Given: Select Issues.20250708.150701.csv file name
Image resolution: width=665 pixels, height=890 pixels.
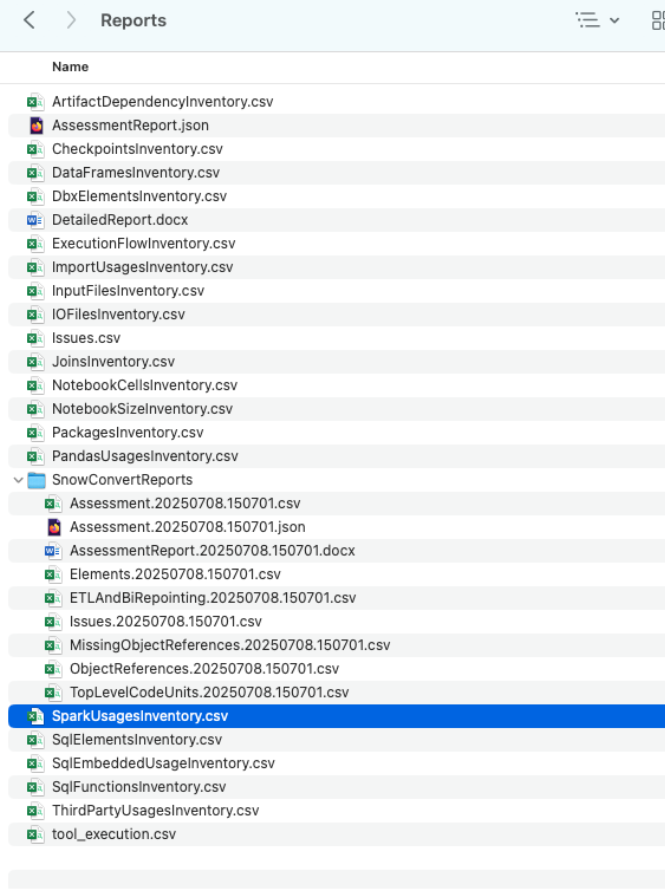Looking at the screenshot, I should coord(166,622).
